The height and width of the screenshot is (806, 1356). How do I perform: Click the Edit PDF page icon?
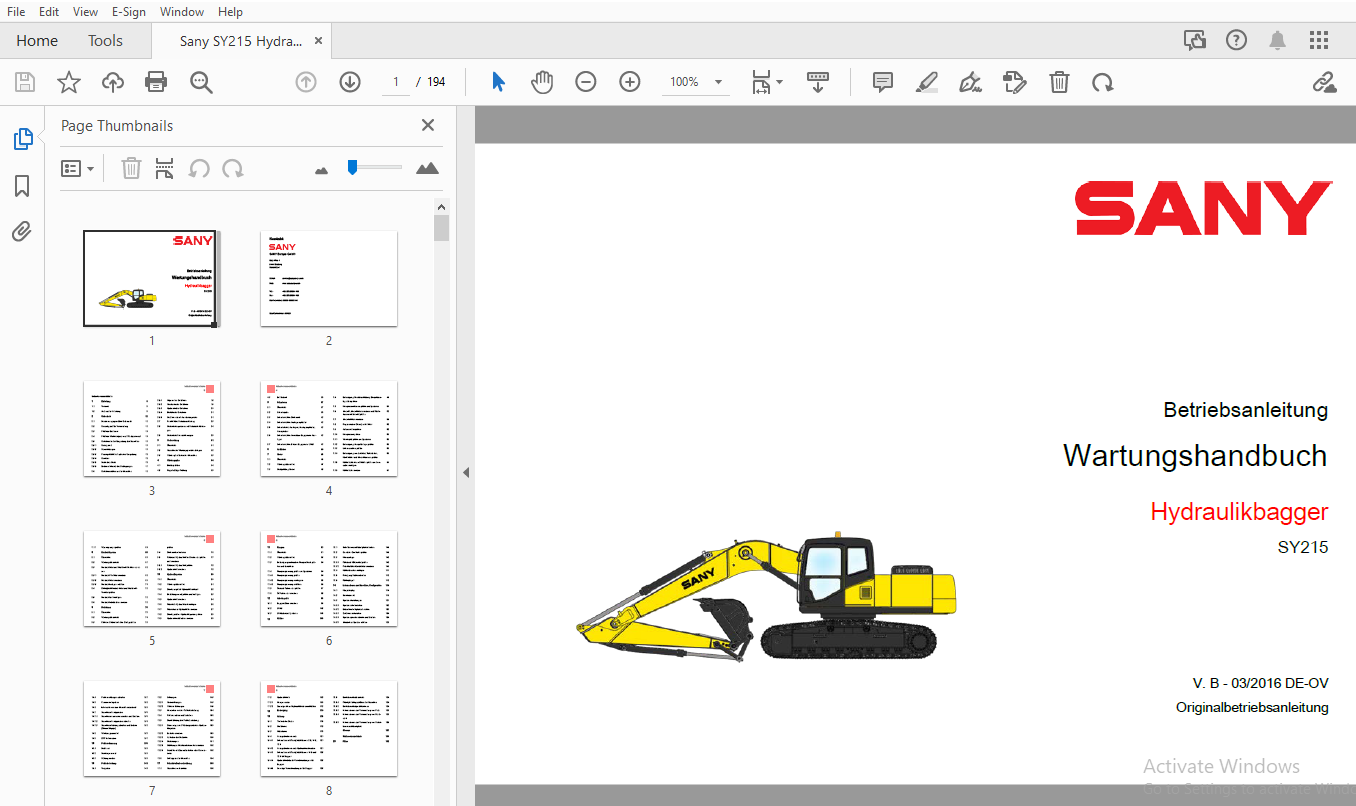pos(1015,82)
